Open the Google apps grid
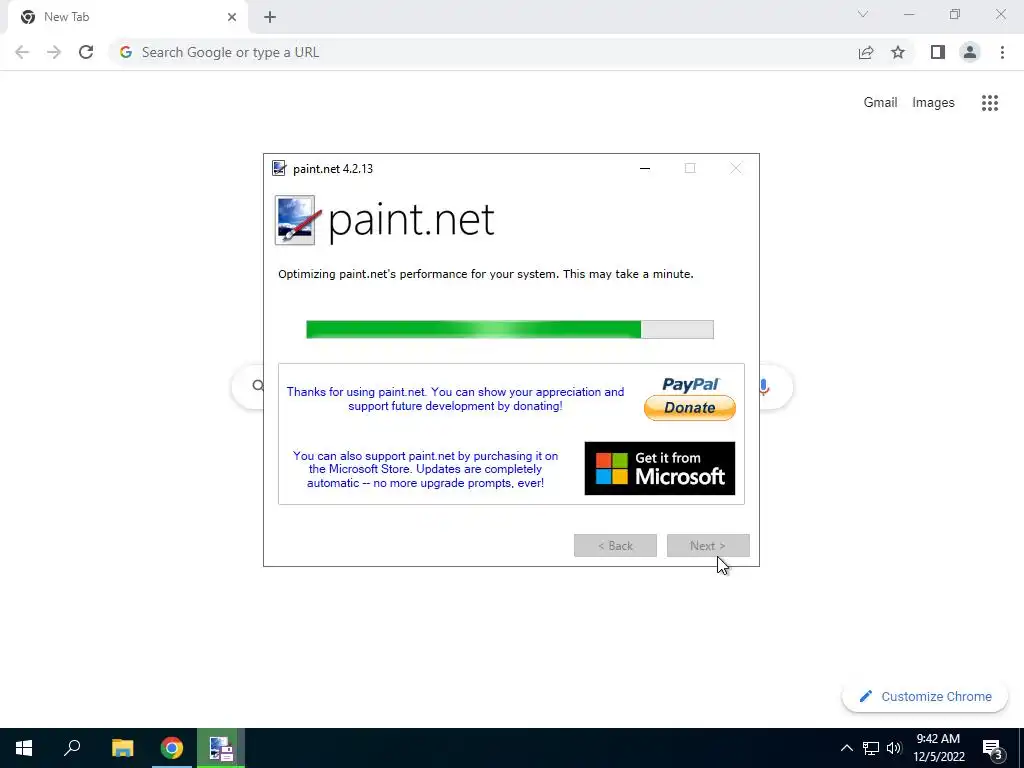The height and width of the screenshot is (768, 1024). click(x=990, y=103)
